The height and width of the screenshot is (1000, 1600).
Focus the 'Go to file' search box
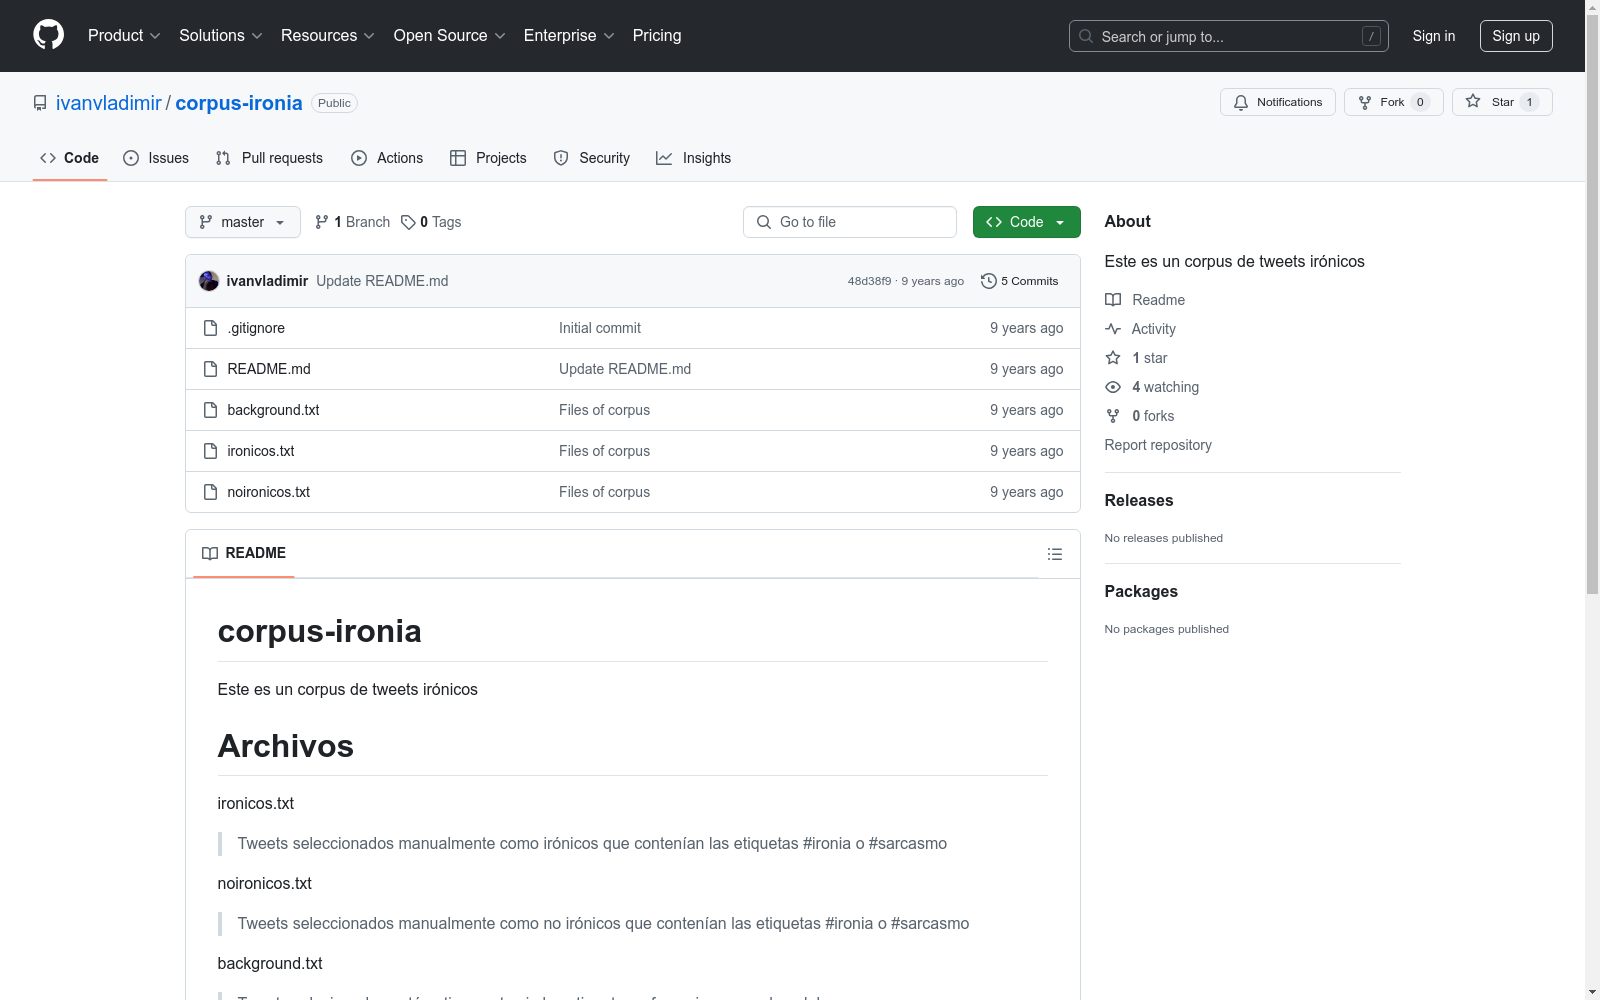[x=850, y=222]
